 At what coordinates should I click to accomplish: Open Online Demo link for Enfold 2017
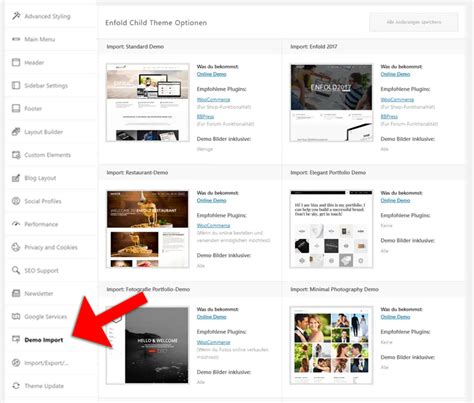click(x=395, y=74)
